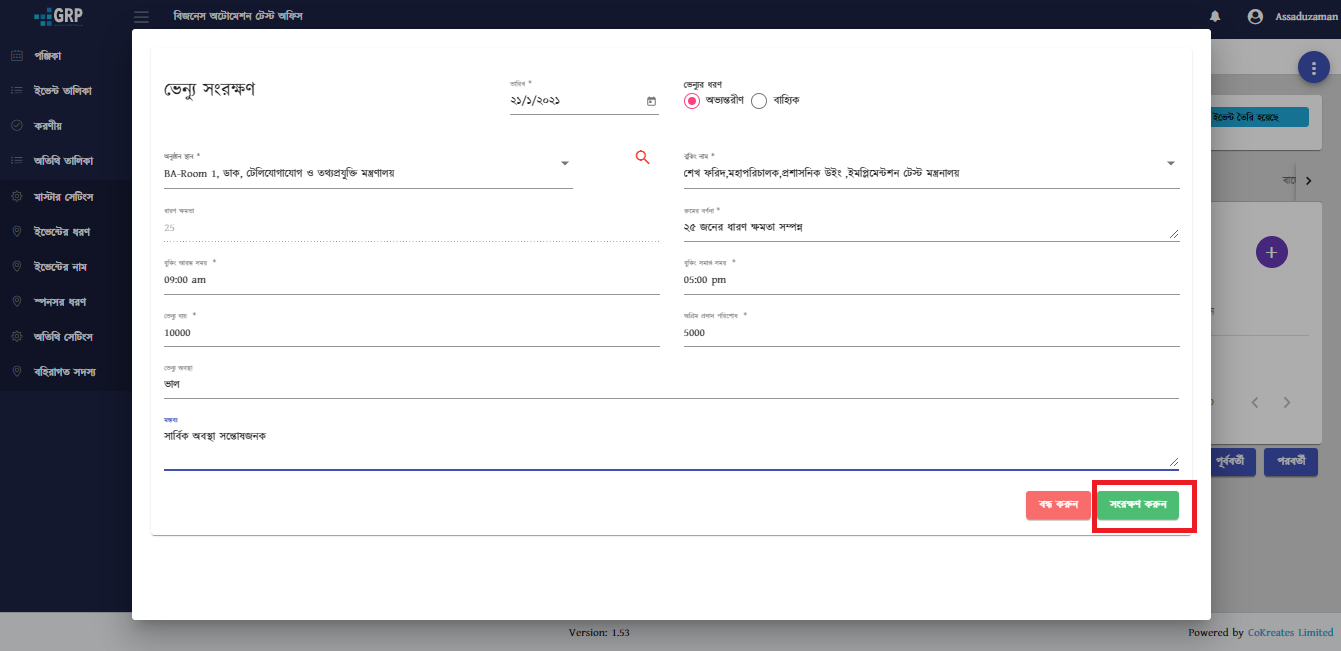The width and height of the screenshot is (1341, 651).
Task: Click the venue cost field with 10000
Action: tap(412, 333)
